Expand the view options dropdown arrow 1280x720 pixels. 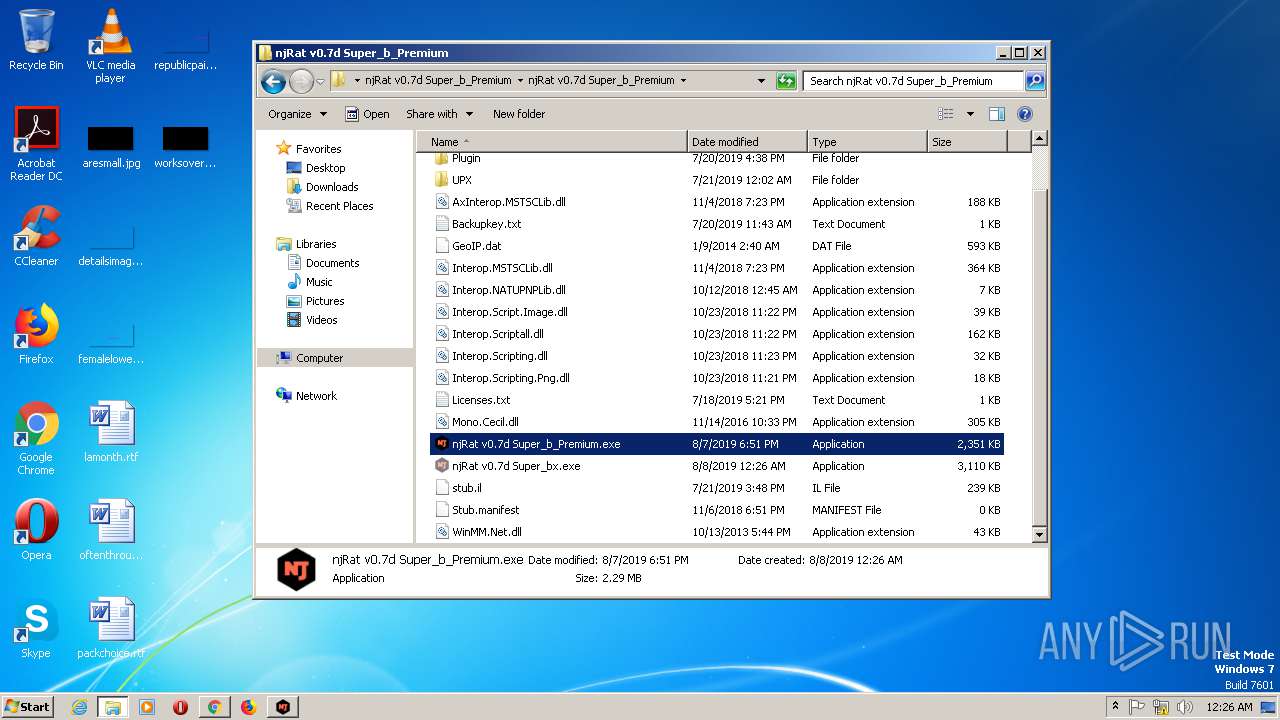[x=969, y=114]
